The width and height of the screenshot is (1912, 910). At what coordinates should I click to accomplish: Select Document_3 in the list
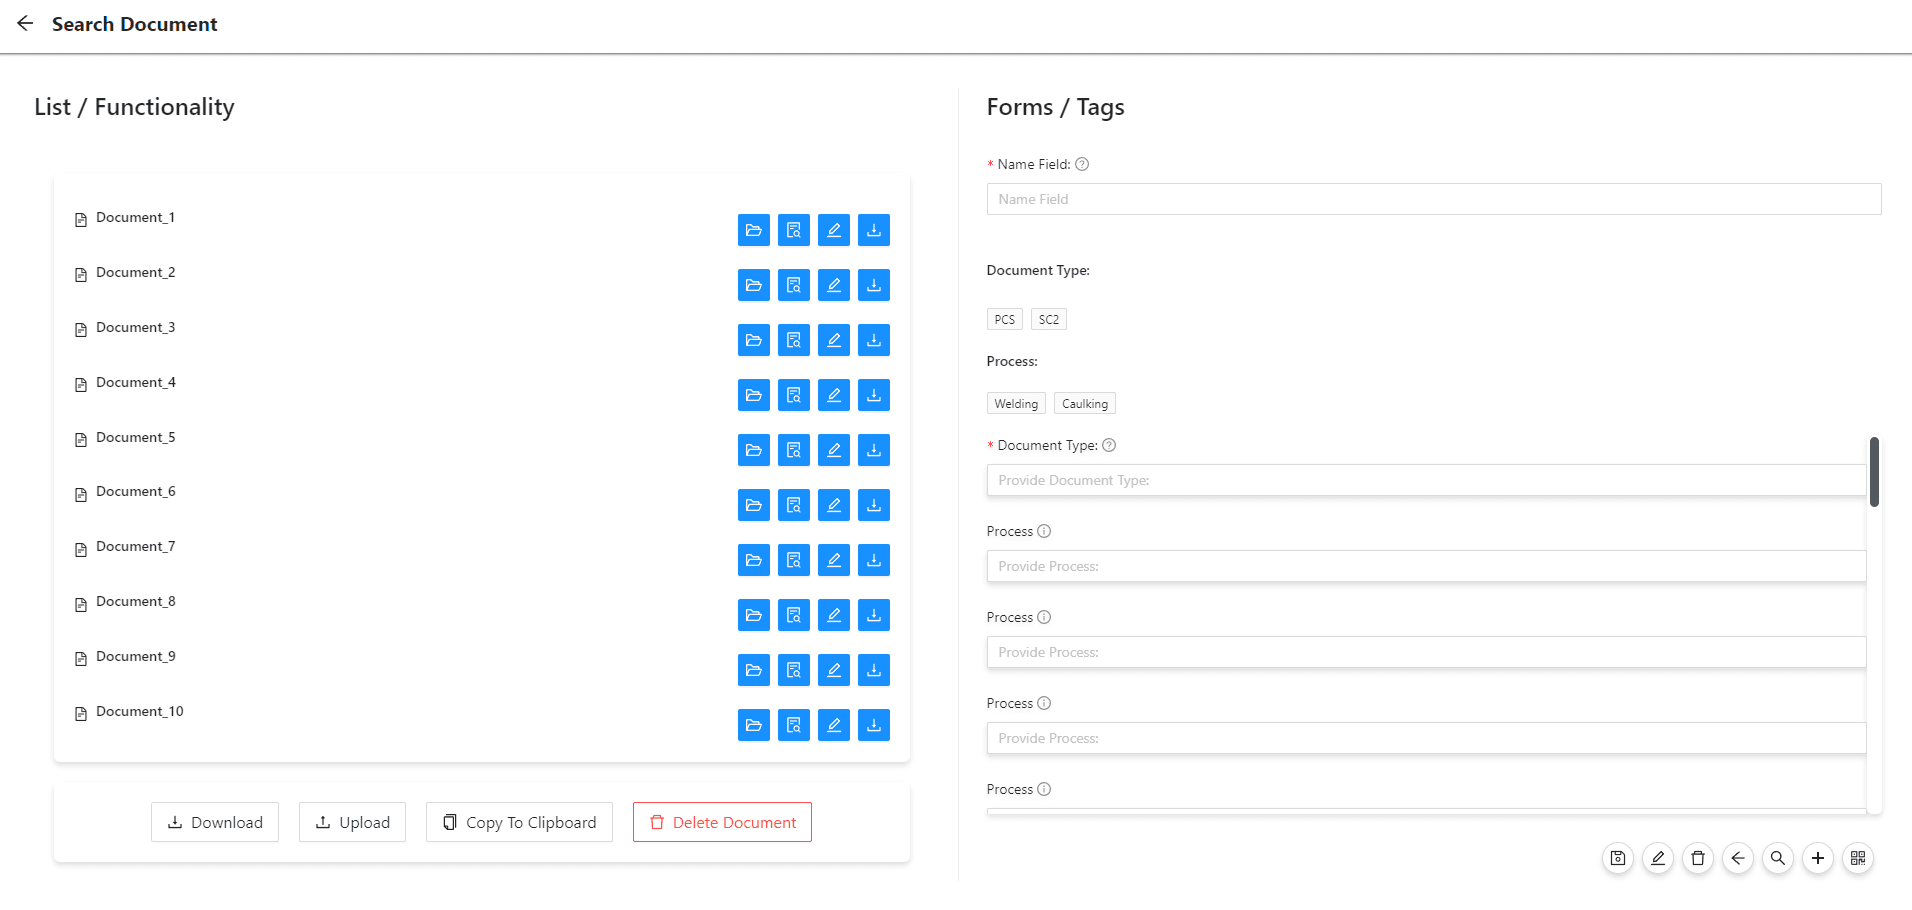(x=135, y=327)
